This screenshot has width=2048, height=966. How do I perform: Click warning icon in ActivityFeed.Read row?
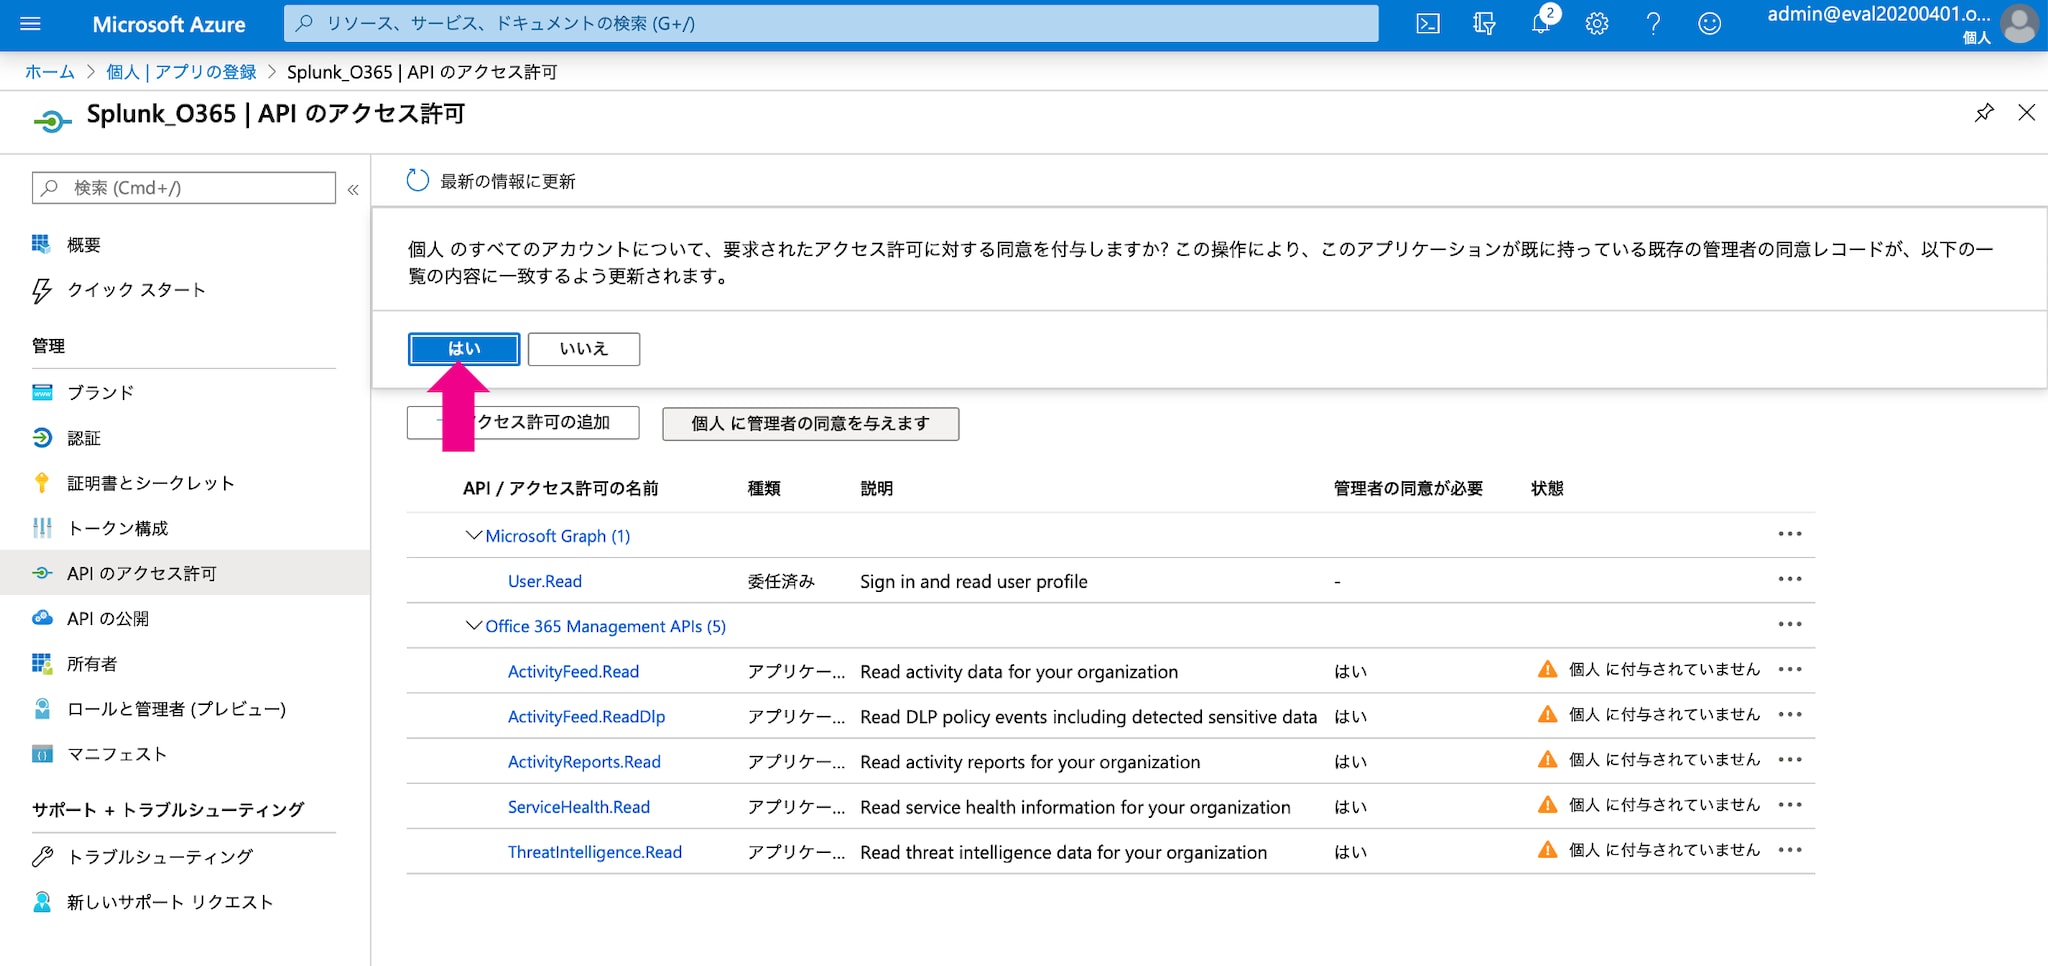(1547, 669)
